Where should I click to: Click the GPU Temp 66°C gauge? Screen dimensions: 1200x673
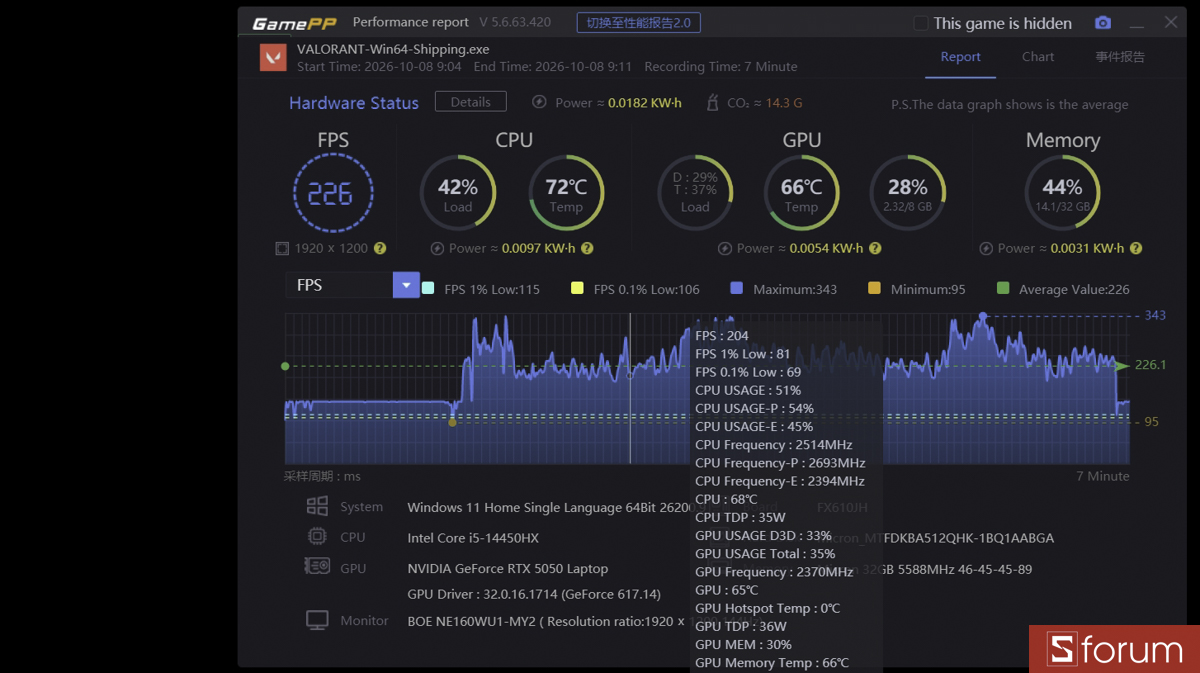801,193
